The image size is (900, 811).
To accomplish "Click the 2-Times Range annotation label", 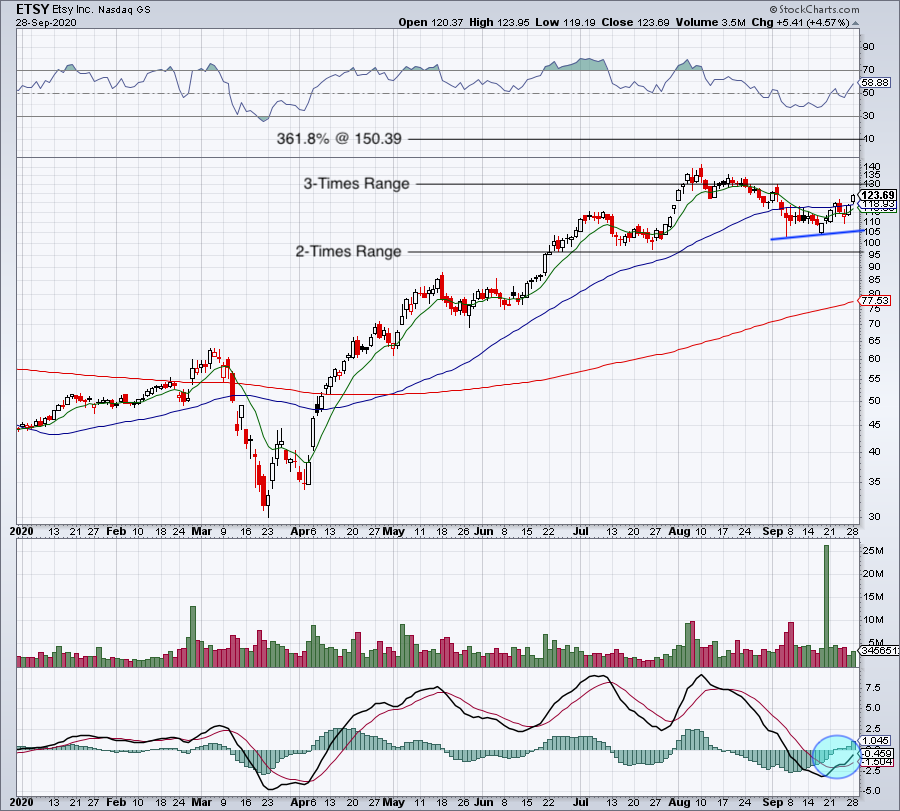I will coord(348,251).
